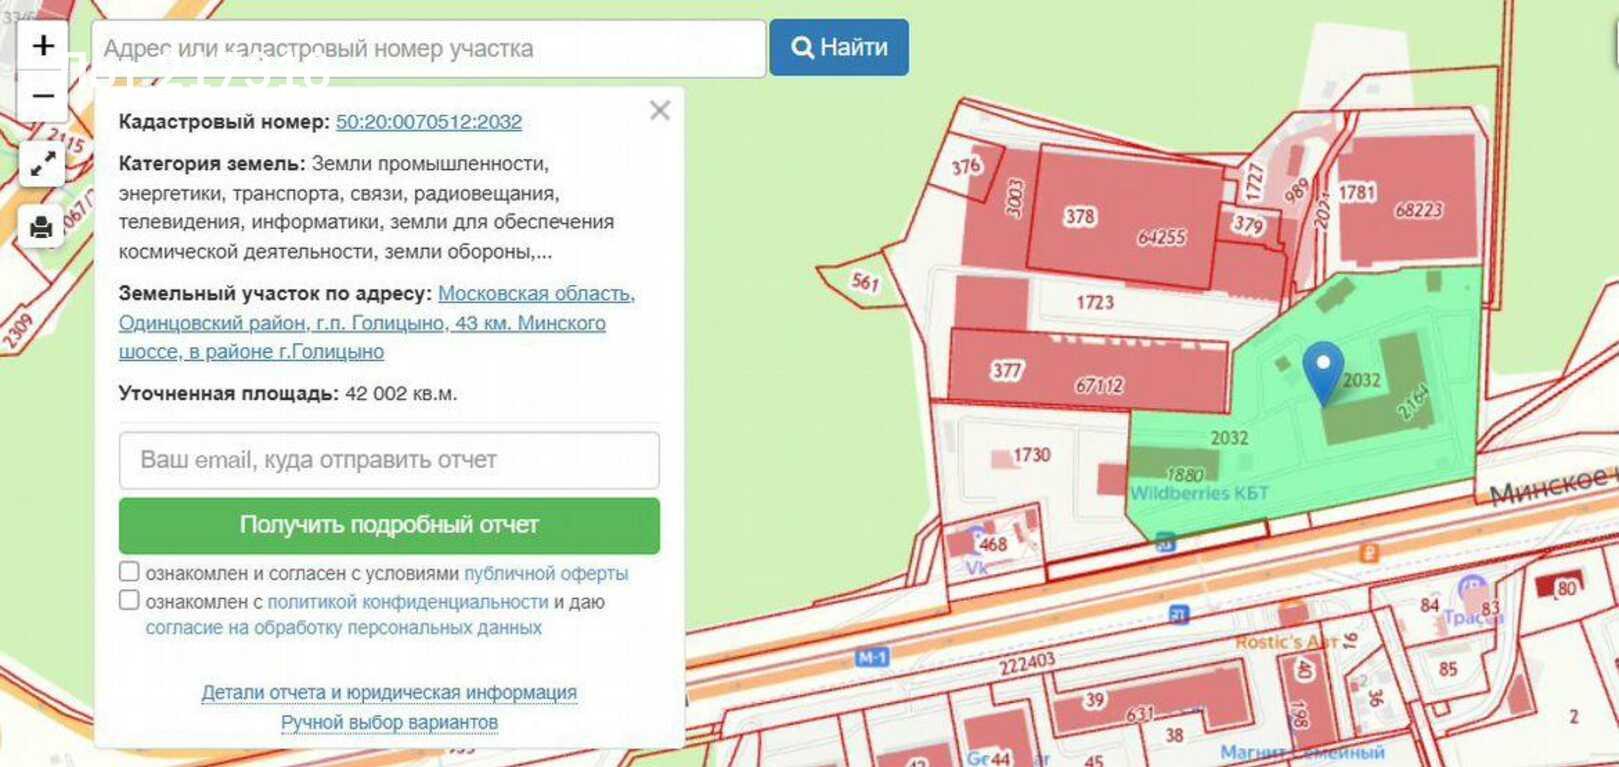The width and height of the screenshot is (1619, 767).
Task: Toggle fullscreen map view
Action: point(42,163)
